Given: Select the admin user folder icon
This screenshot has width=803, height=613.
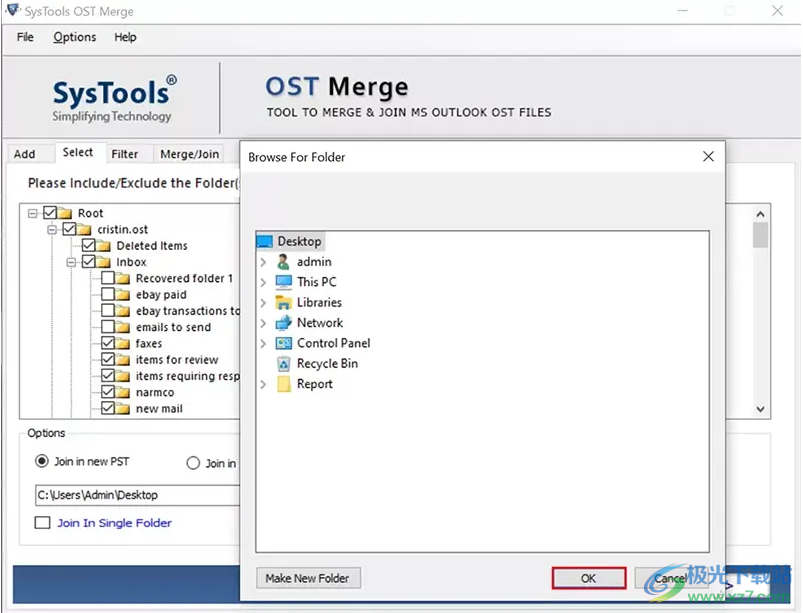Looking at the screenshot, I should click(x=283, y=262).
